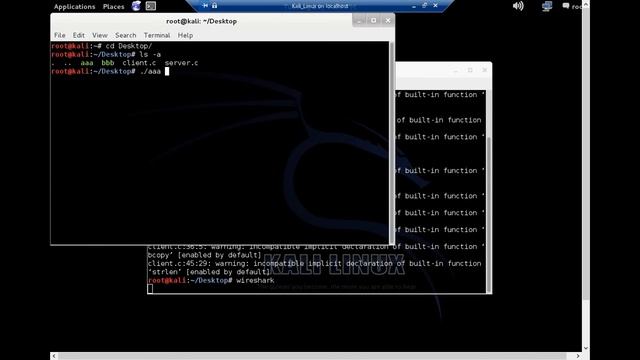Click the './aaa' command text
This screenshot has height=360, width=640.
coord(150,71)
